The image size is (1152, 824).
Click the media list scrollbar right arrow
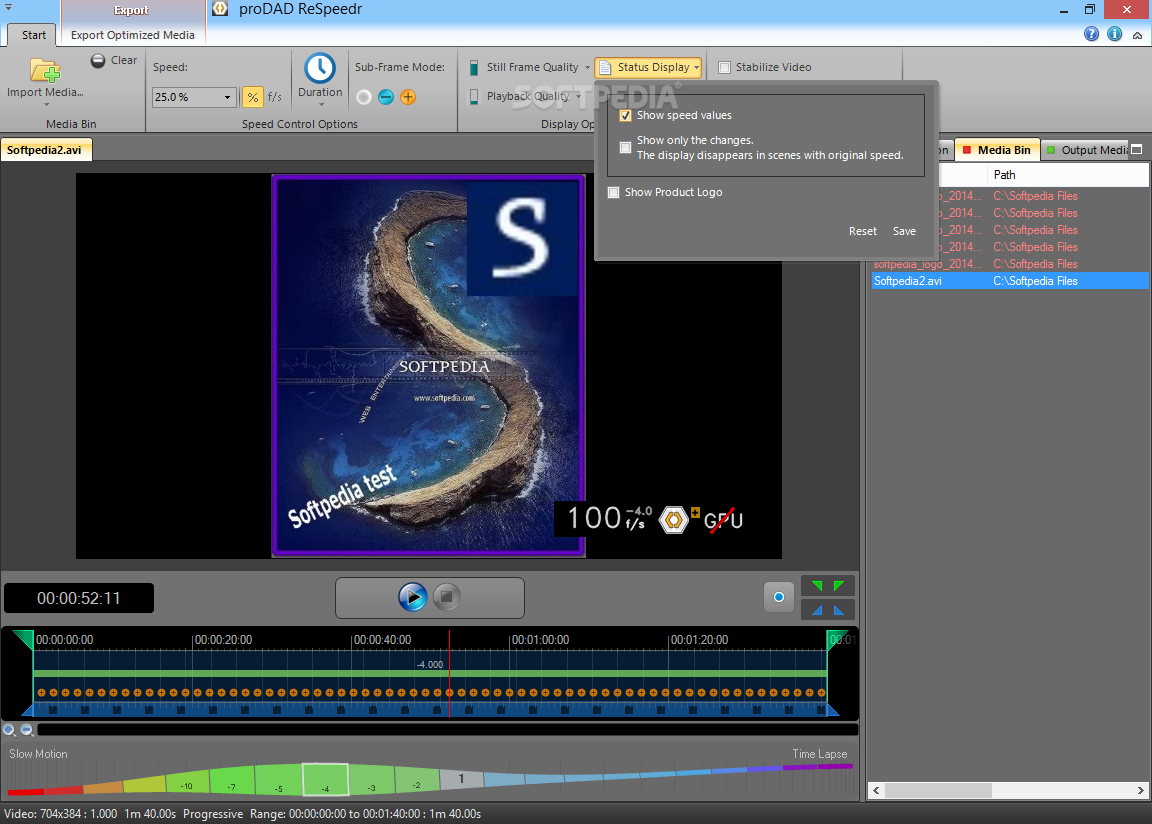(x=1140, y=790)
